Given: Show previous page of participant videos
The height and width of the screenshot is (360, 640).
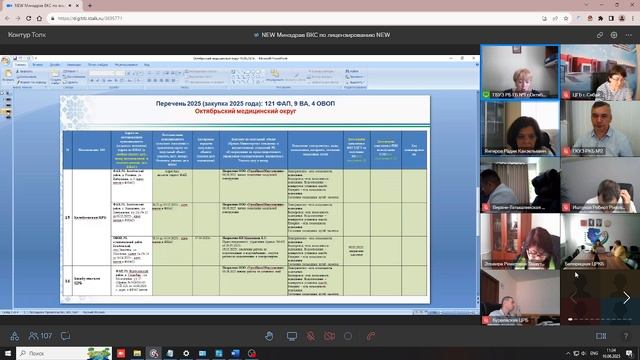Looking at the screenshot, I should click(573, 298).
